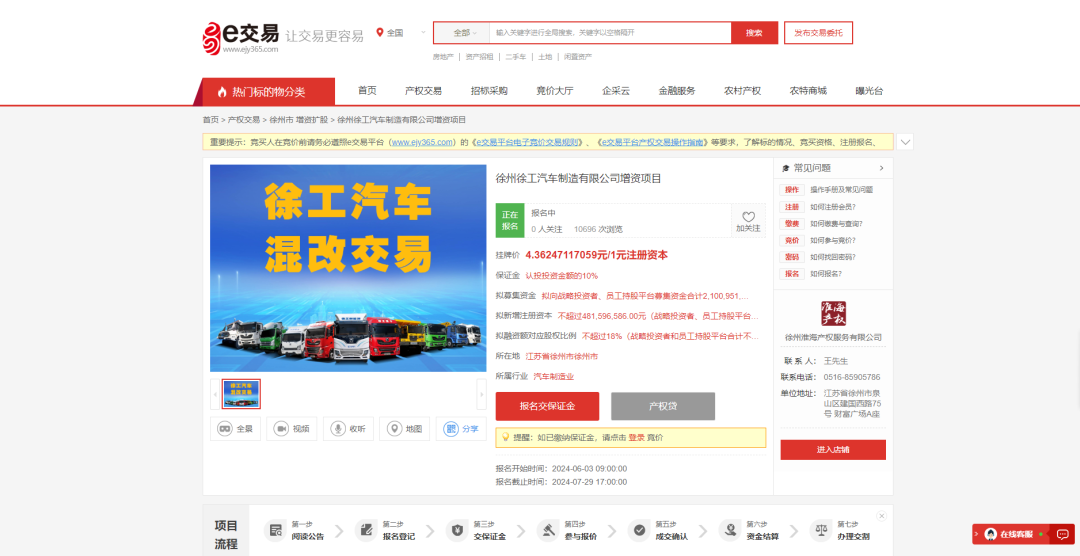The image size is (1080, 556).
Task: Select the 徐工汽车 image thumbnail
Action: click(x=241, y=394)
